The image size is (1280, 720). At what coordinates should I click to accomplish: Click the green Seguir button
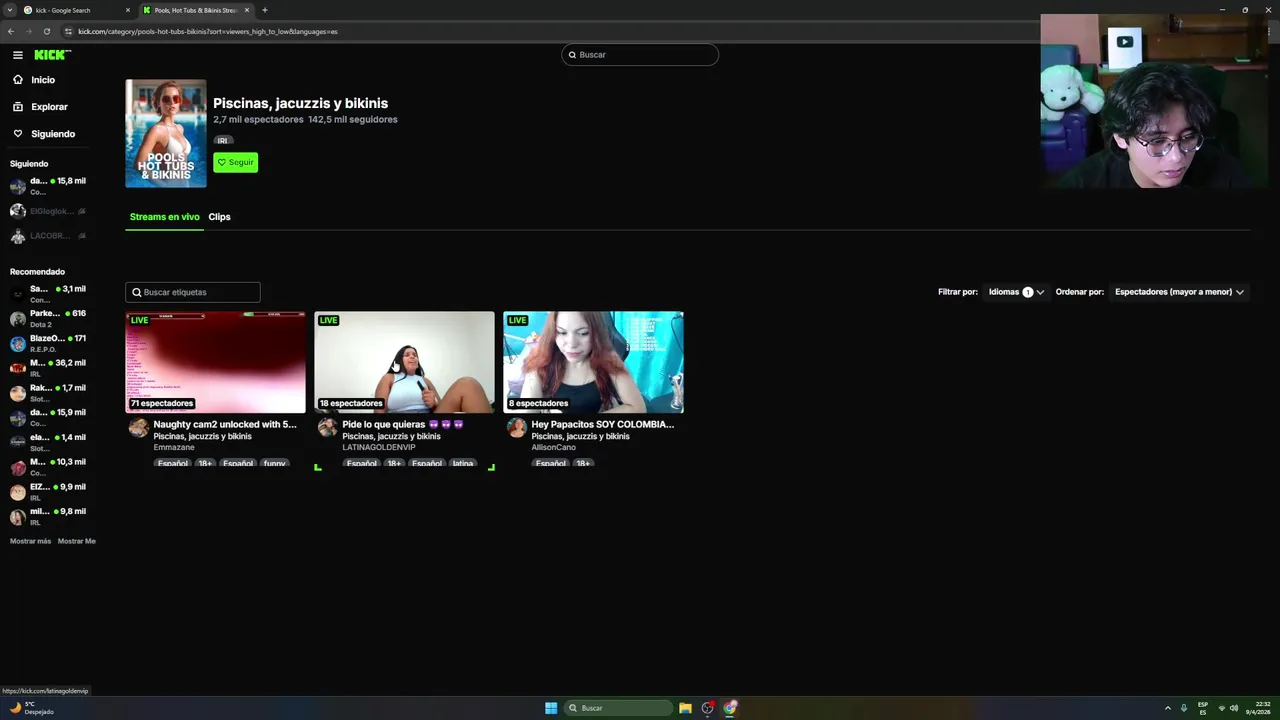click(x=235, y=162)
